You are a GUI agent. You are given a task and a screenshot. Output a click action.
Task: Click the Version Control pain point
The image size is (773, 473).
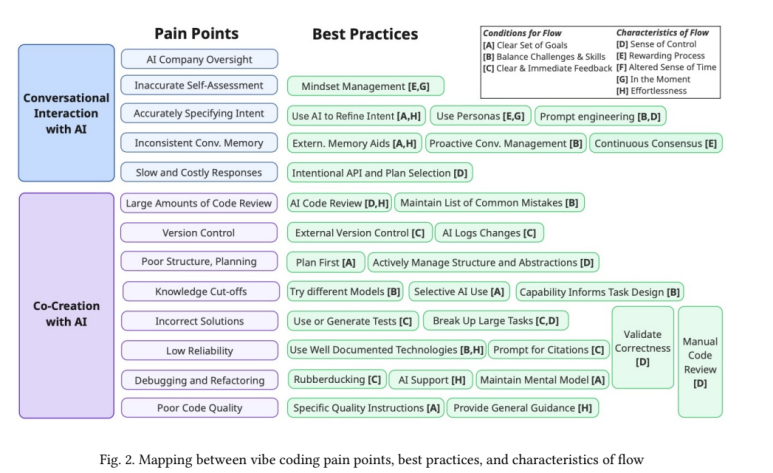199,233
